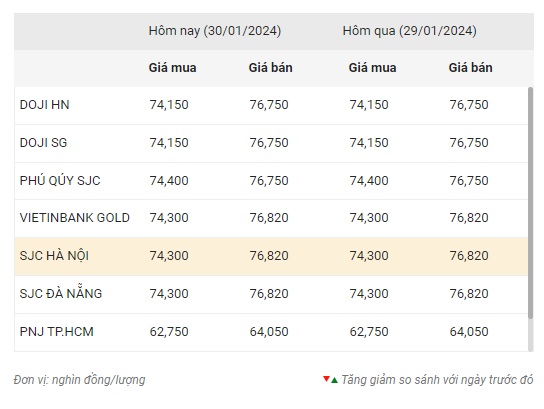The image size is (544, 409).
Task: Click the Đơn vị: nghìn đồng/lượng note
Action: pos(79,380)
